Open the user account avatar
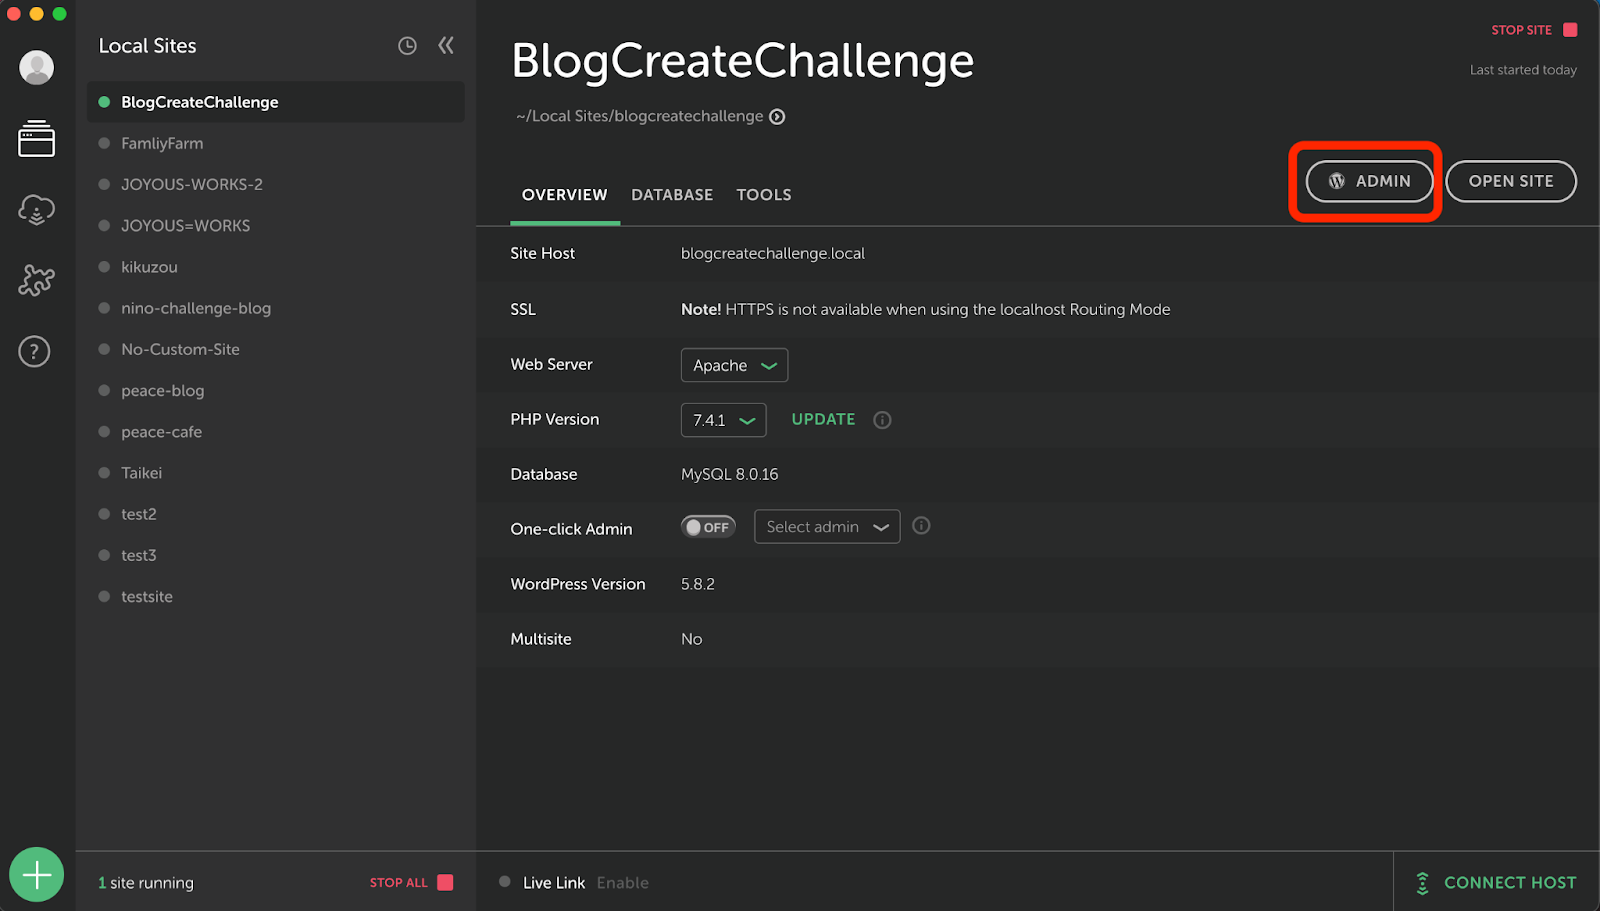Image resolution: width=1600 pixels, height=911 pixels. click(37, 68)
